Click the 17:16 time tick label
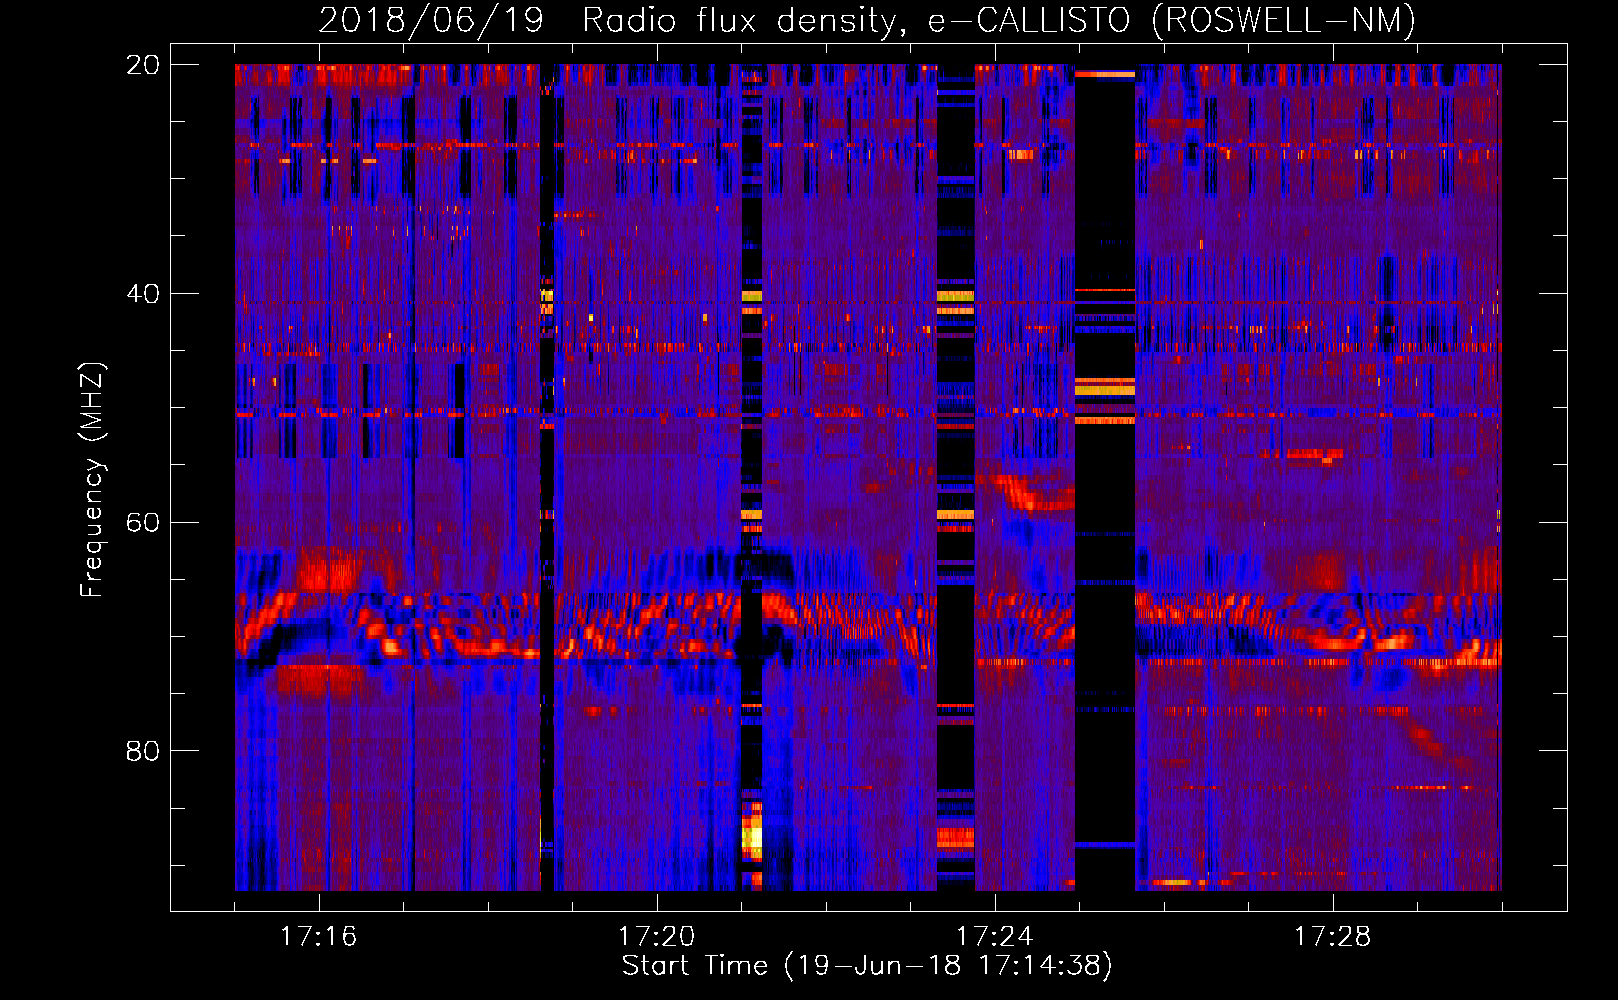The image size is (1618, 1000). click(318, 937)
